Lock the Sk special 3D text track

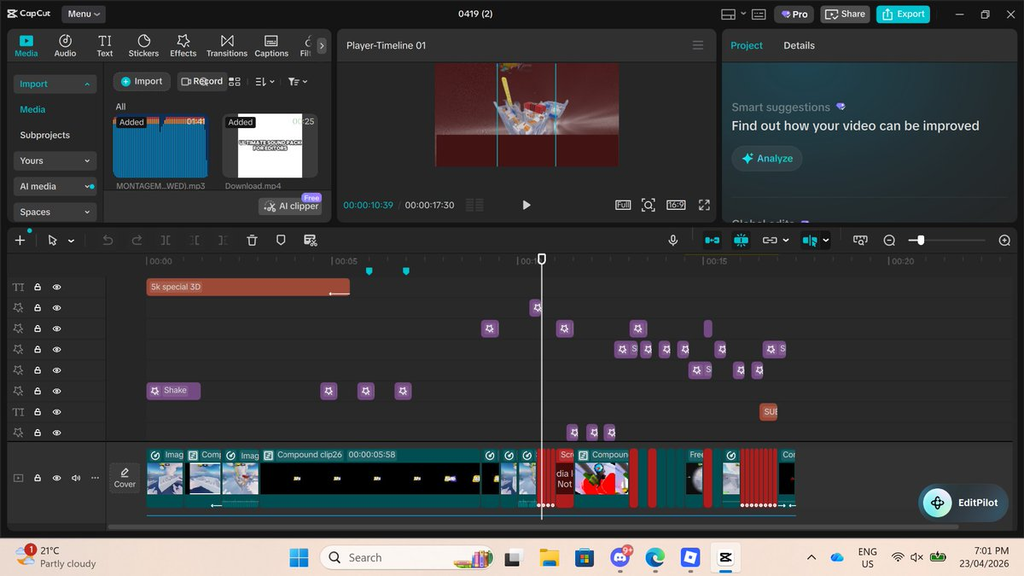[38, 287]
